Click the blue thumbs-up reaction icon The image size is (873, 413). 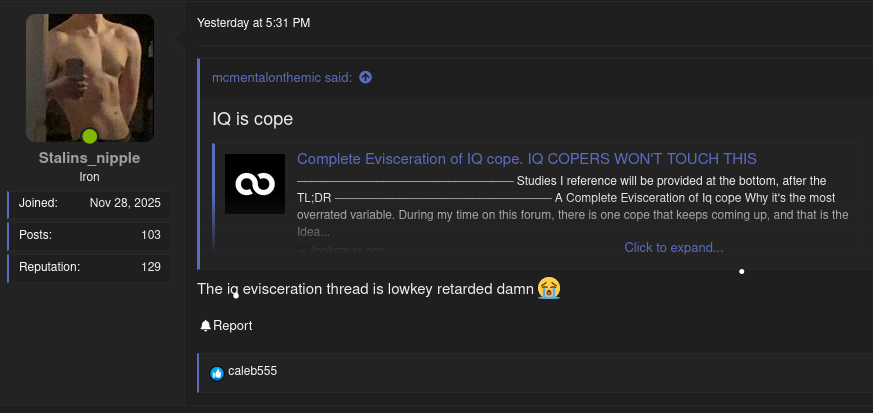217,373
